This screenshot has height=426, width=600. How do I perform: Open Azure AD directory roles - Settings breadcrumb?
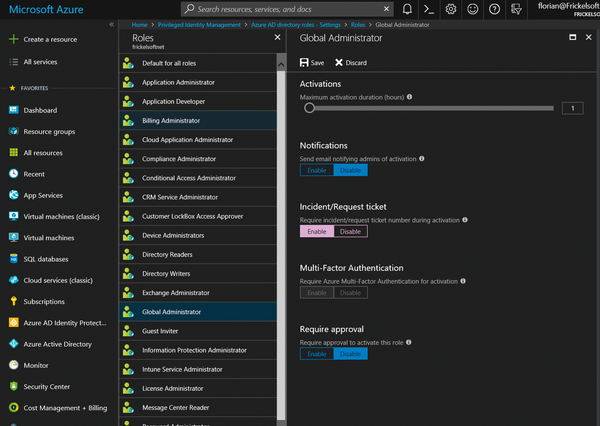pyautogui.click(x=295, y=24)
